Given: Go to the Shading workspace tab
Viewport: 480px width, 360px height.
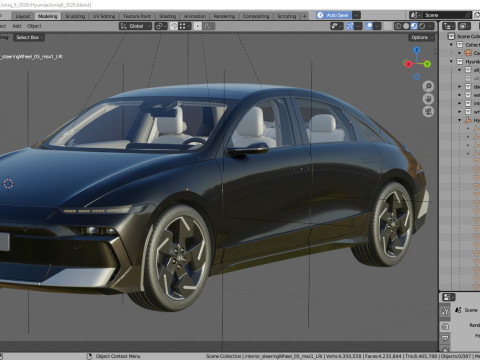Looking at the screenshot, I should pos(167,16).
